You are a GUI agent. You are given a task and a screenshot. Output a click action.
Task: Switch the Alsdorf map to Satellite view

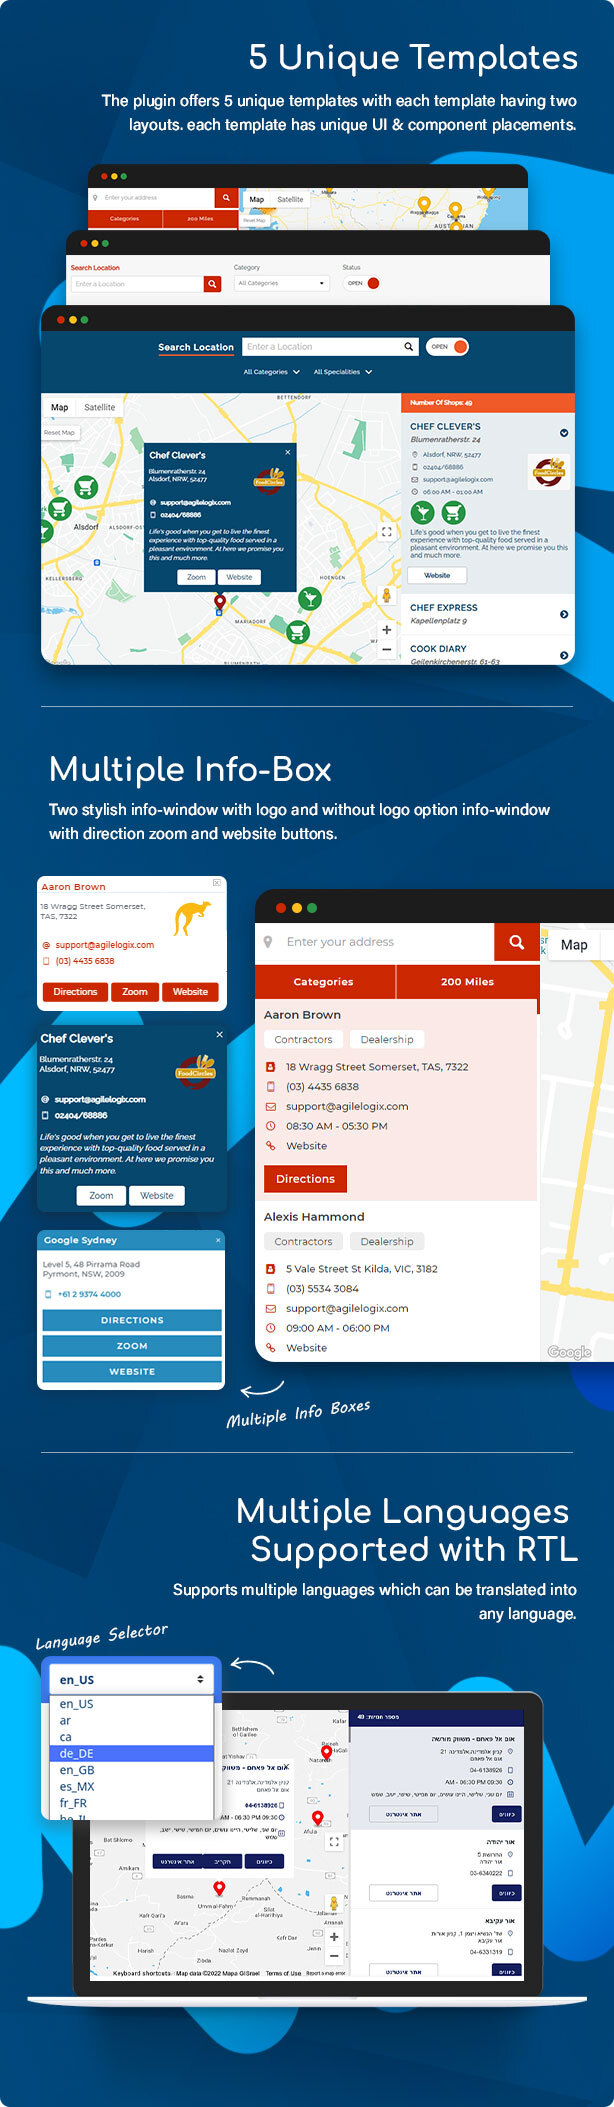tap(99, 407)
